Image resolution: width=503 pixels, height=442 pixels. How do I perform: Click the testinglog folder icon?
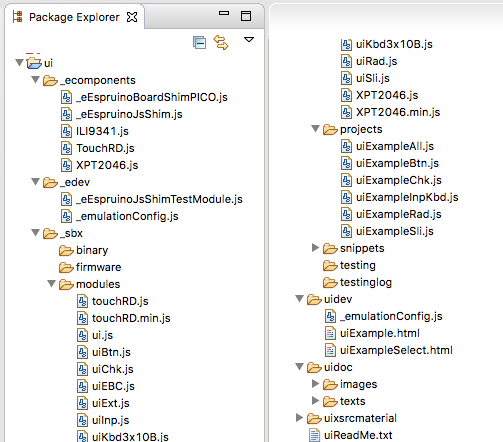coord(330,282)
